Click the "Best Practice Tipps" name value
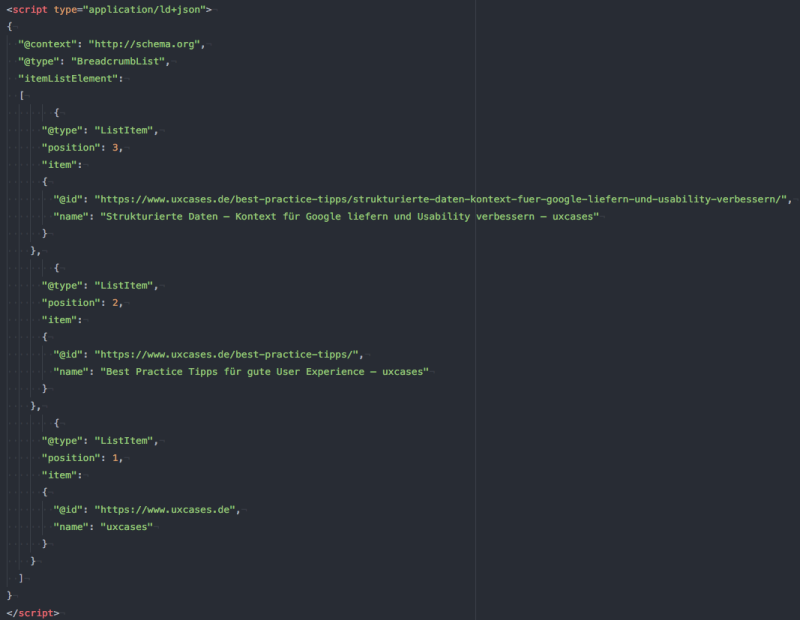Image resolution: width=800 pixels, height=620 pixels. click(264, 371)
